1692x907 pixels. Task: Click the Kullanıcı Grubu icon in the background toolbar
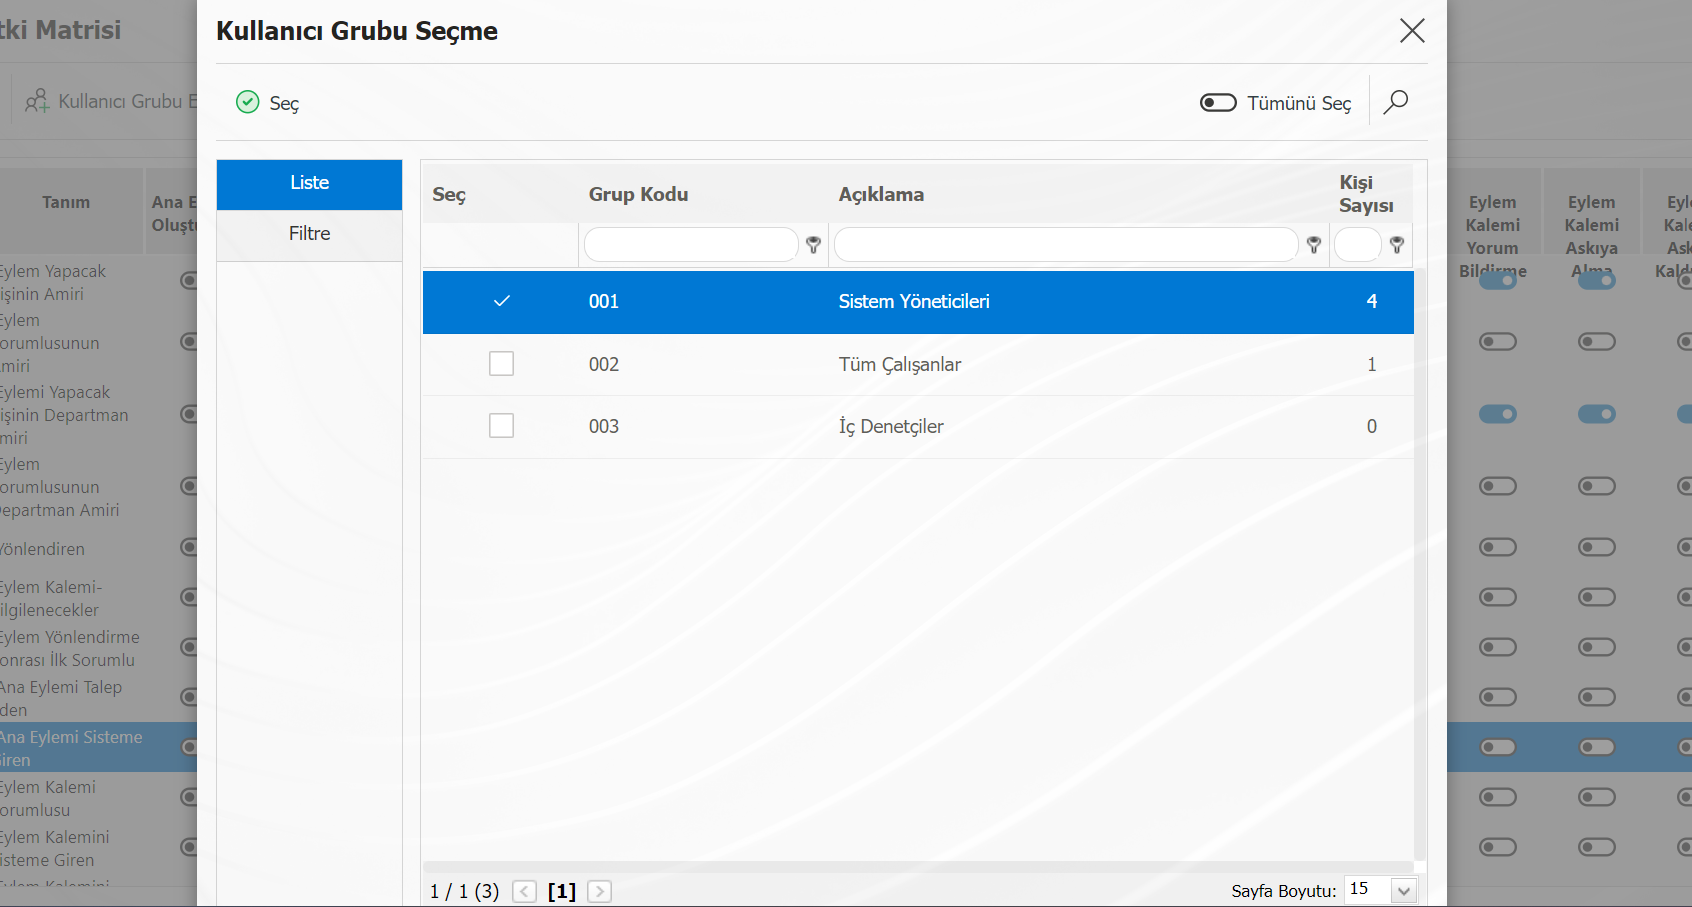(37, 101)
